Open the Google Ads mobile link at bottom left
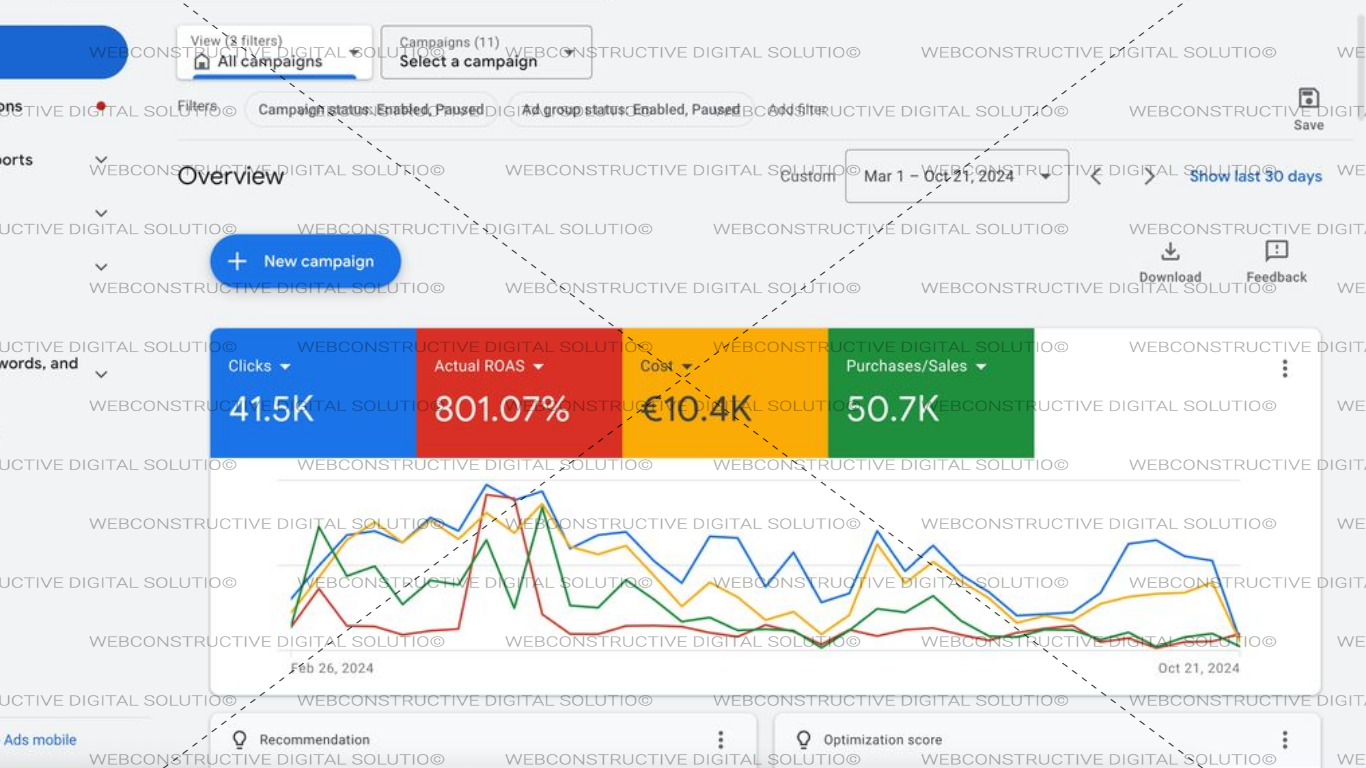The image size is (1366, 768). pos(40,739)
